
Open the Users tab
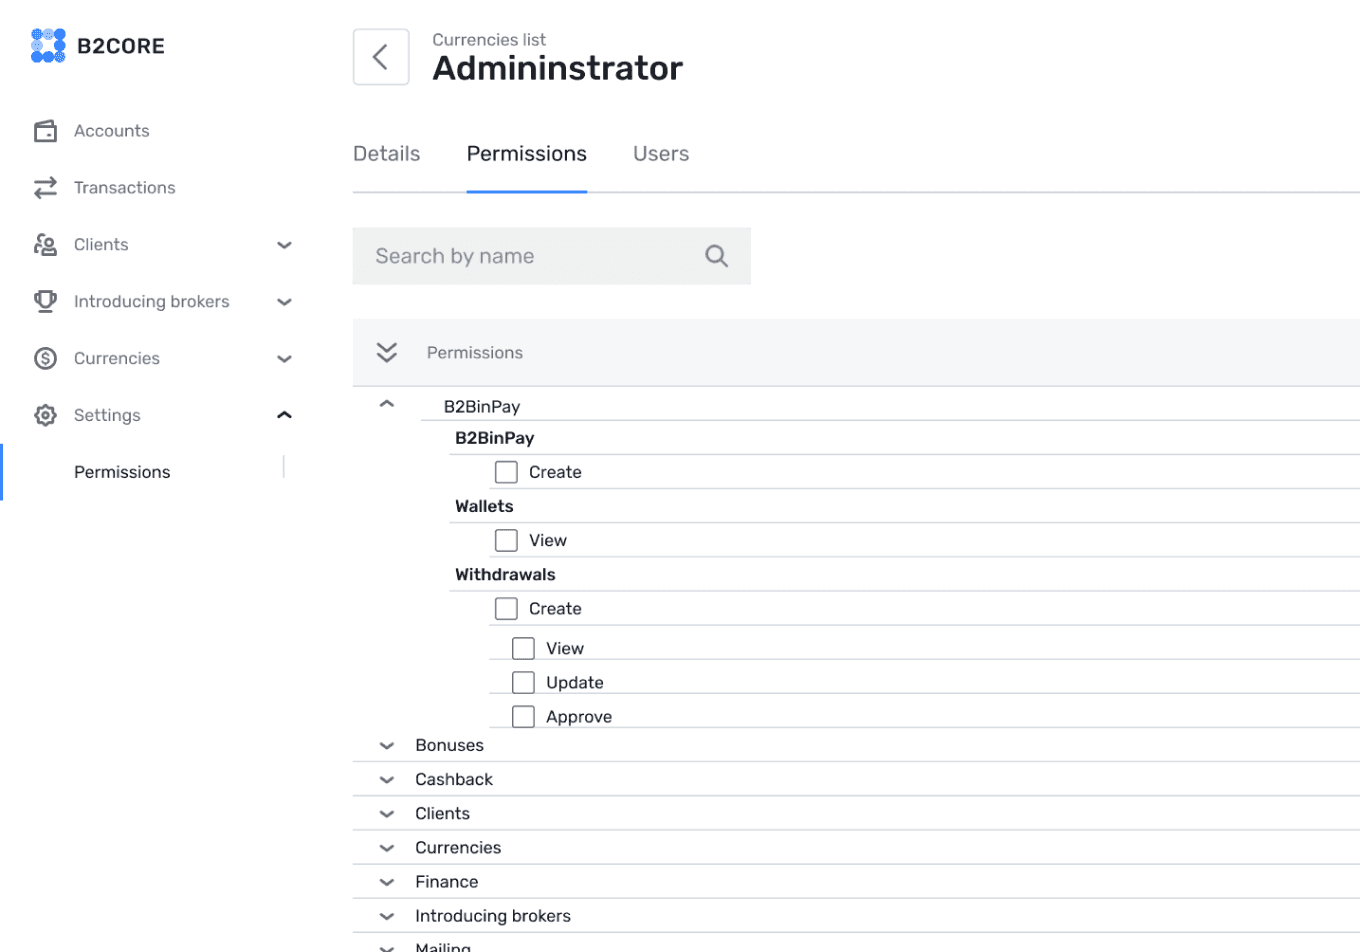point(661,154)
